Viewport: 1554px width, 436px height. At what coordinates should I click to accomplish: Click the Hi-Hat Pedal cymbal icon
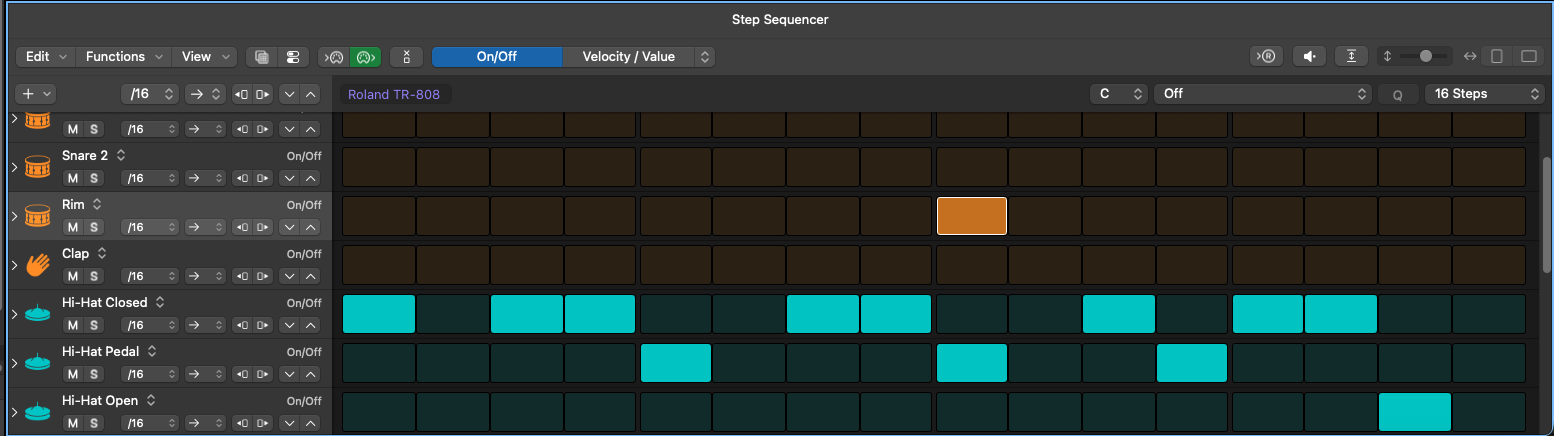coord(37,363)
